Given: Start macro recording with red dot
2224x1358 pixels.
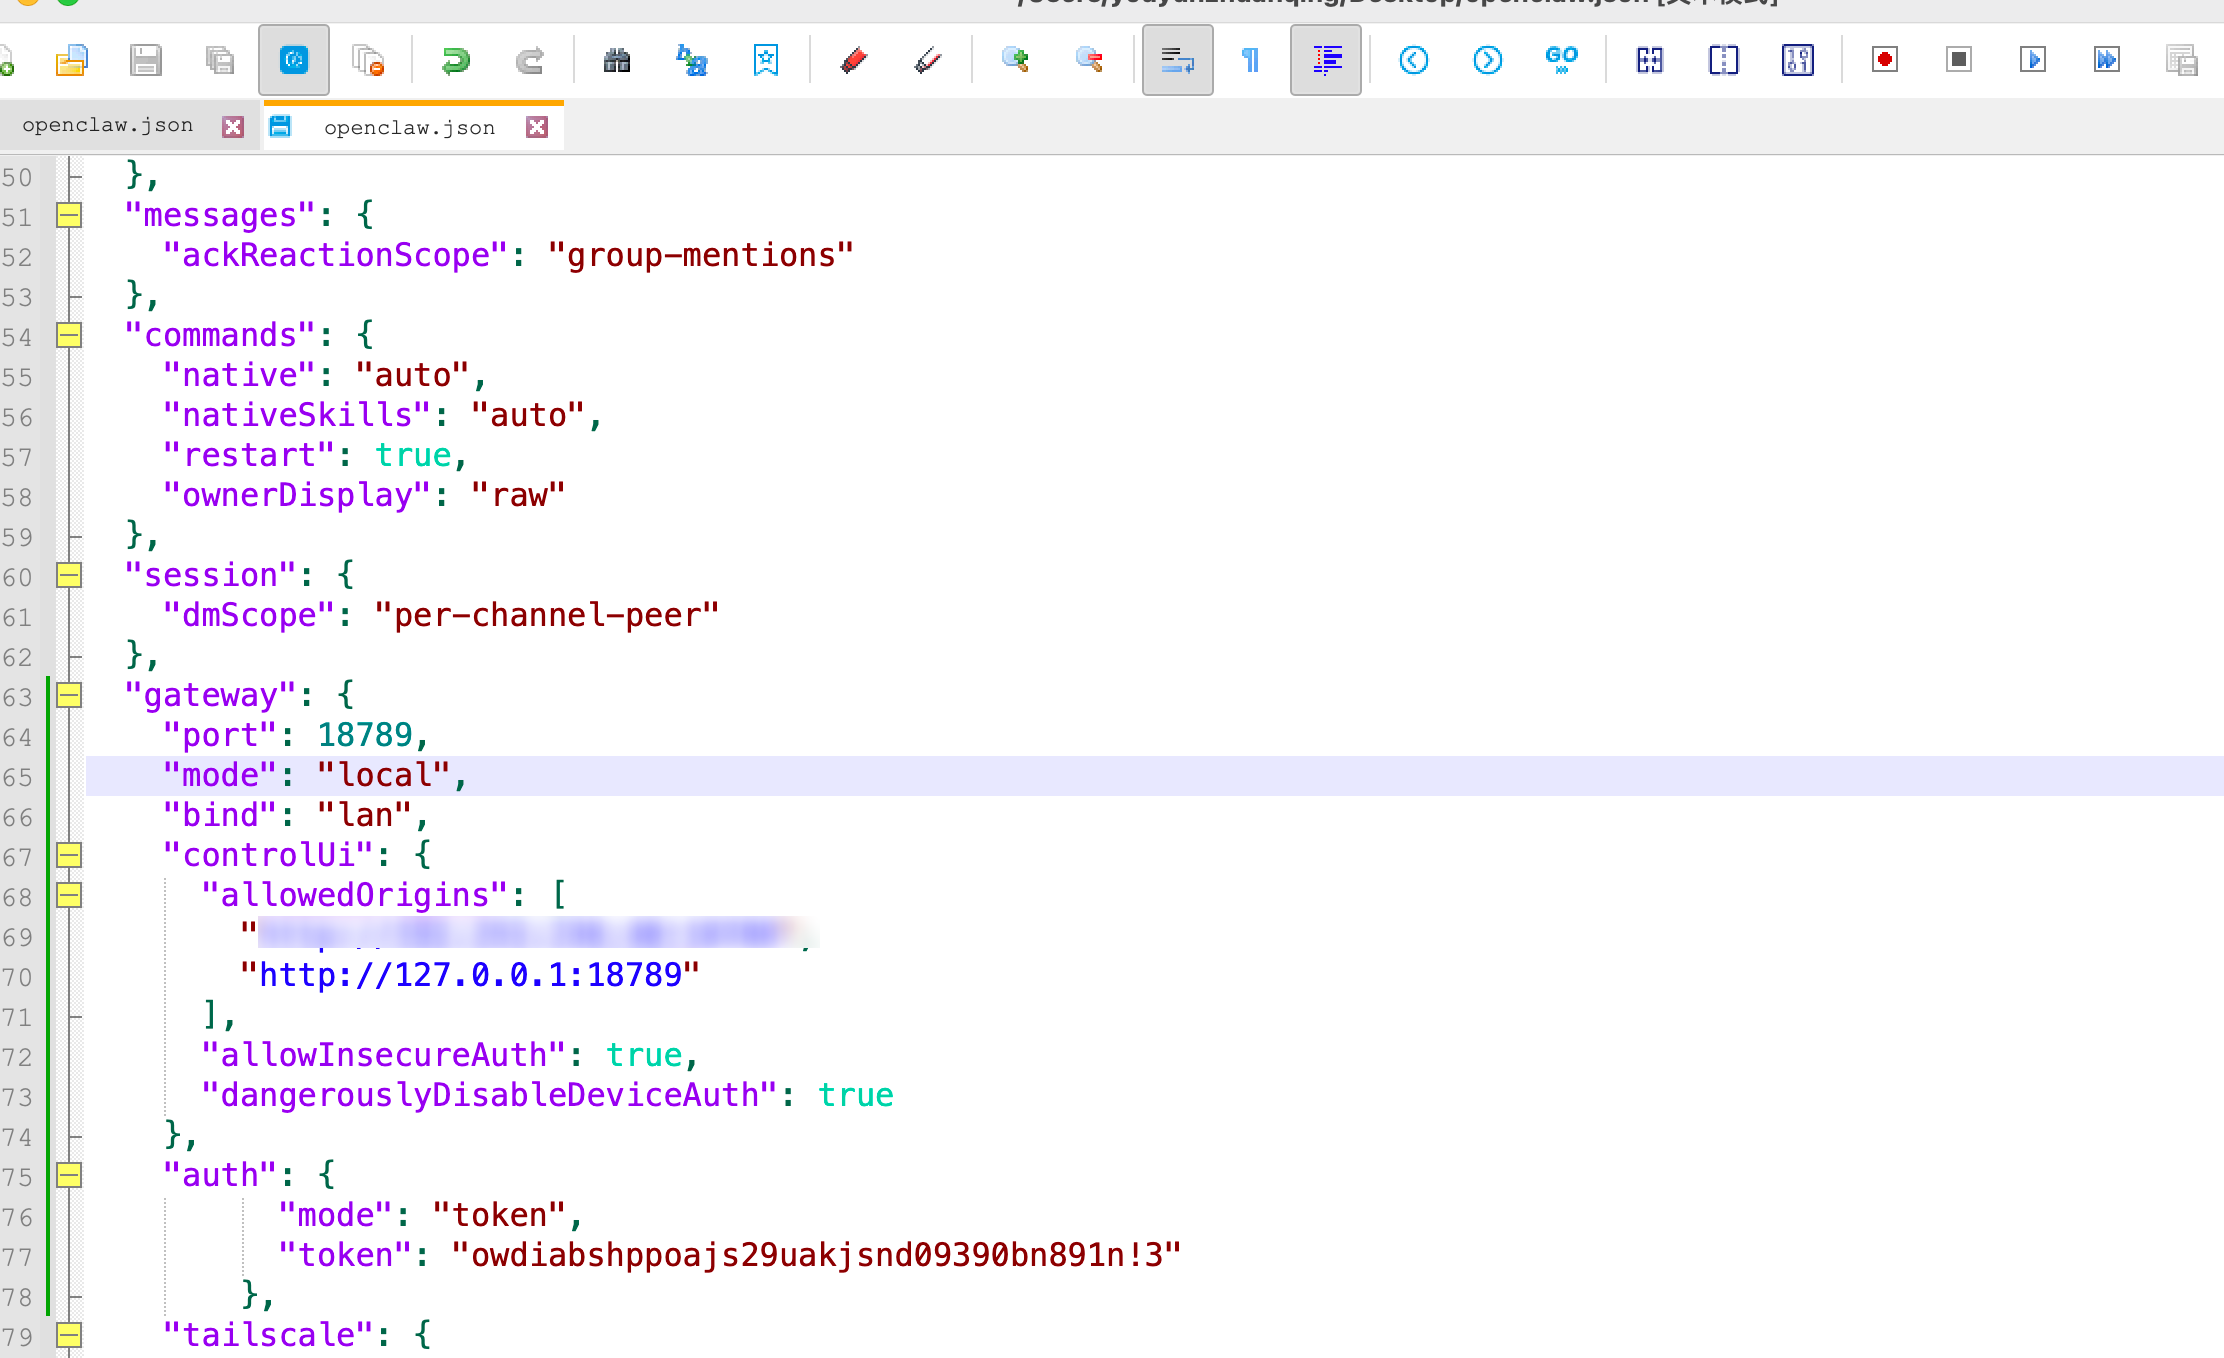Looking at the screenshot, I should (x=1885, y=60).
